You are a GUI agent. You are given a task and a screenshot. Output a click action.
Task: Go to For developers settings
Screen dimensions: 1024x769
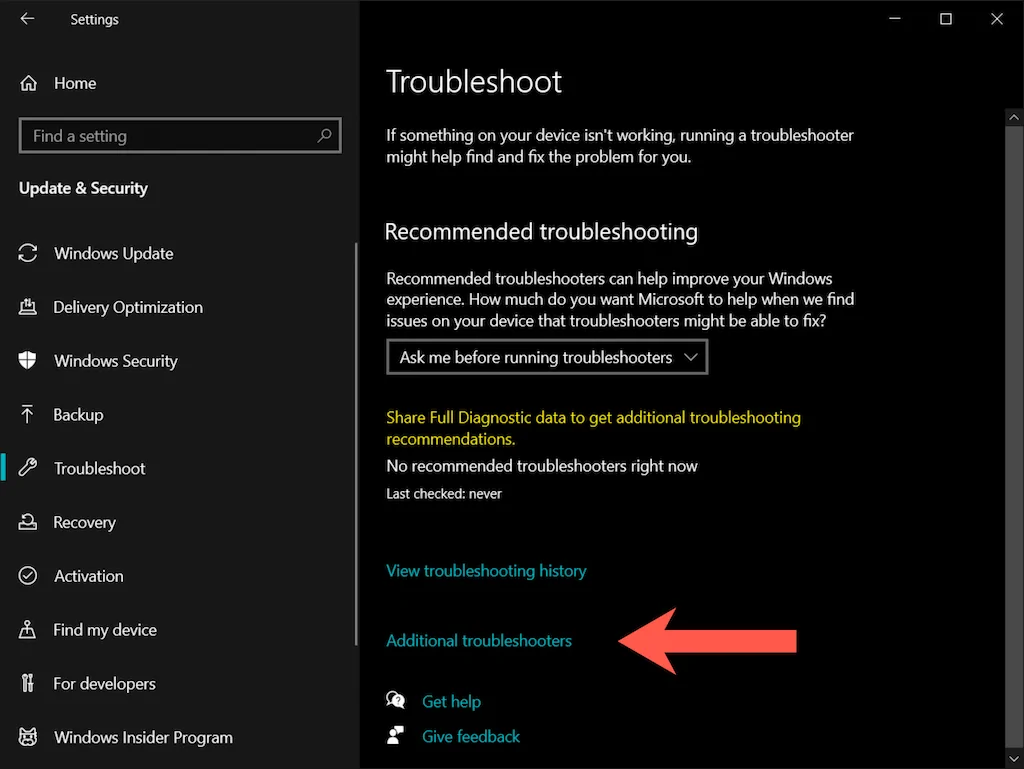(104, 684)
